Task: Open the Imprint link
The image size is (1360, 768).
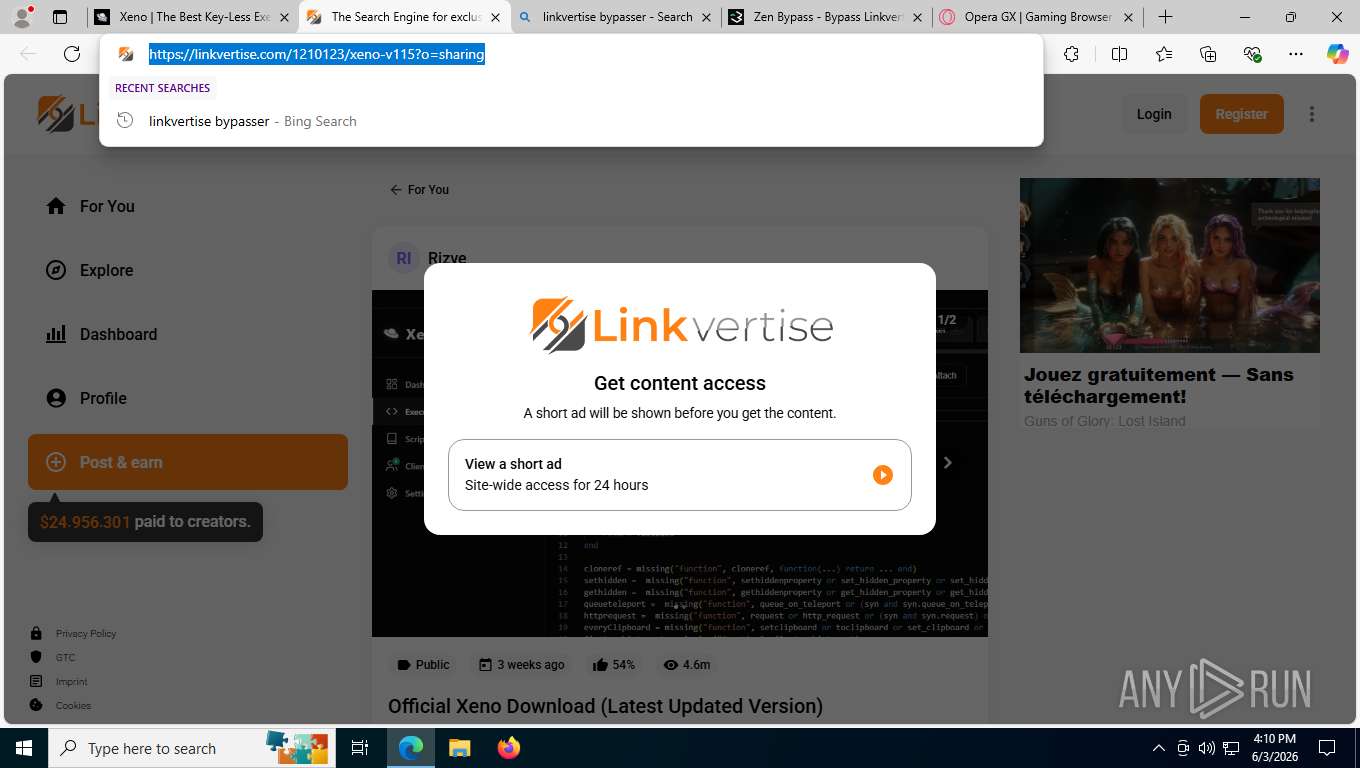Action: coord(72,681)
